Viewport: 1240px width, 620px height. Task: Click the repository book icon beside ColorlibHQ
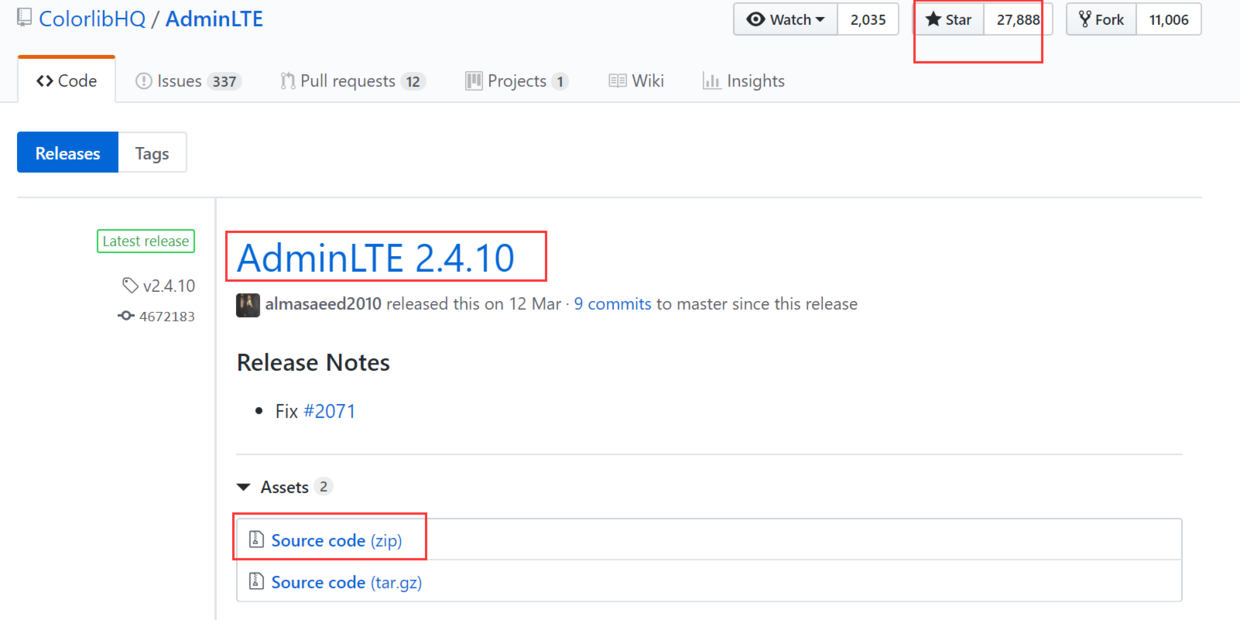click(x=24, y=18)
